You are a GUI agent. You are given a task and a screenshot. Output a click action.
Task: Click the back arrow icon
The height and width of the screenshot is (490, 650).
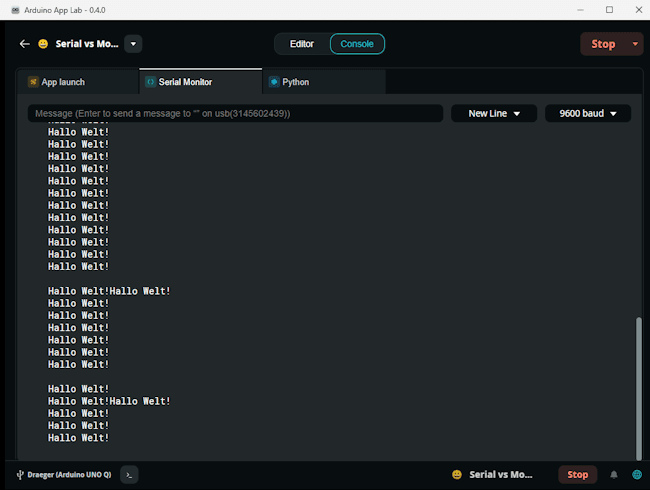click(x=25, y=44)
